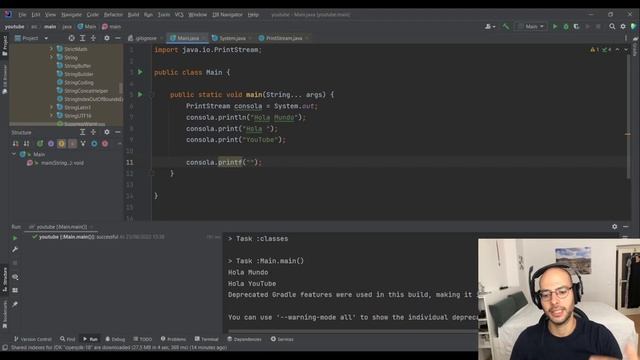The height and width of the screenshot is (360, 640).
Task: Open the user account dropdown in top toolbar
Action: [x=490, y=27]
